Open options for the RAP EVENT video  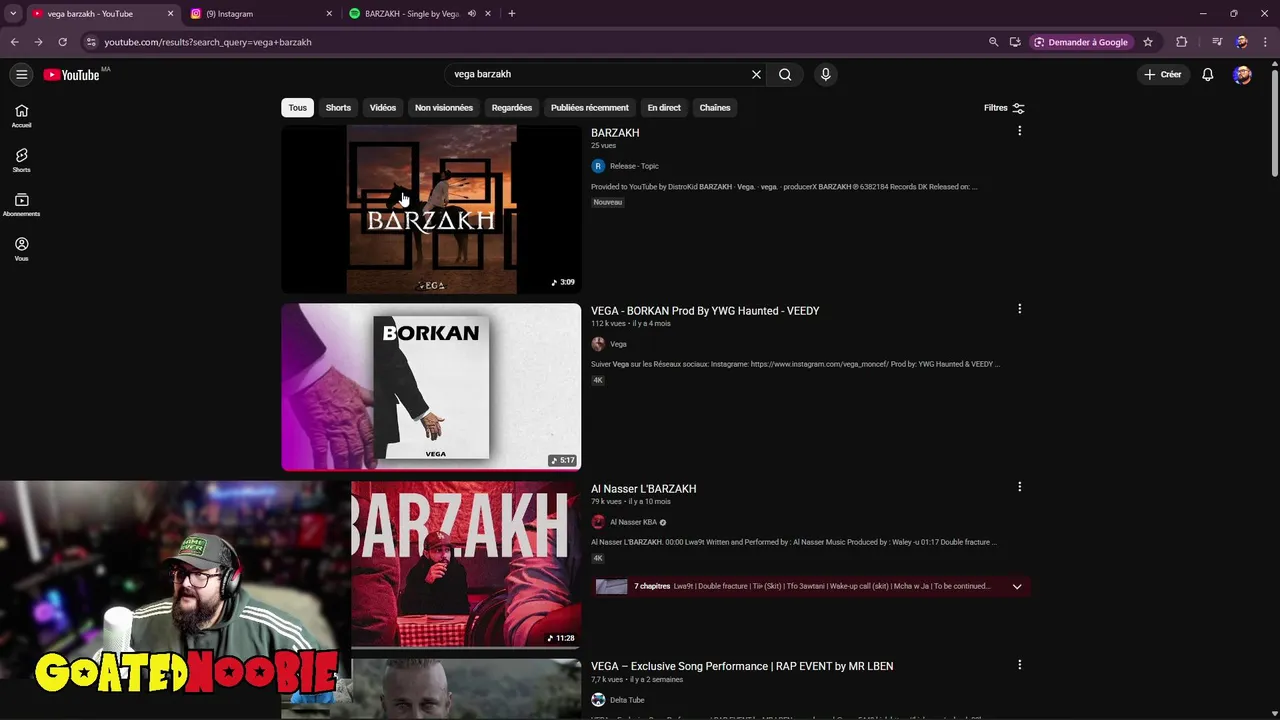pyautogui.click(x=1019, y=664)
